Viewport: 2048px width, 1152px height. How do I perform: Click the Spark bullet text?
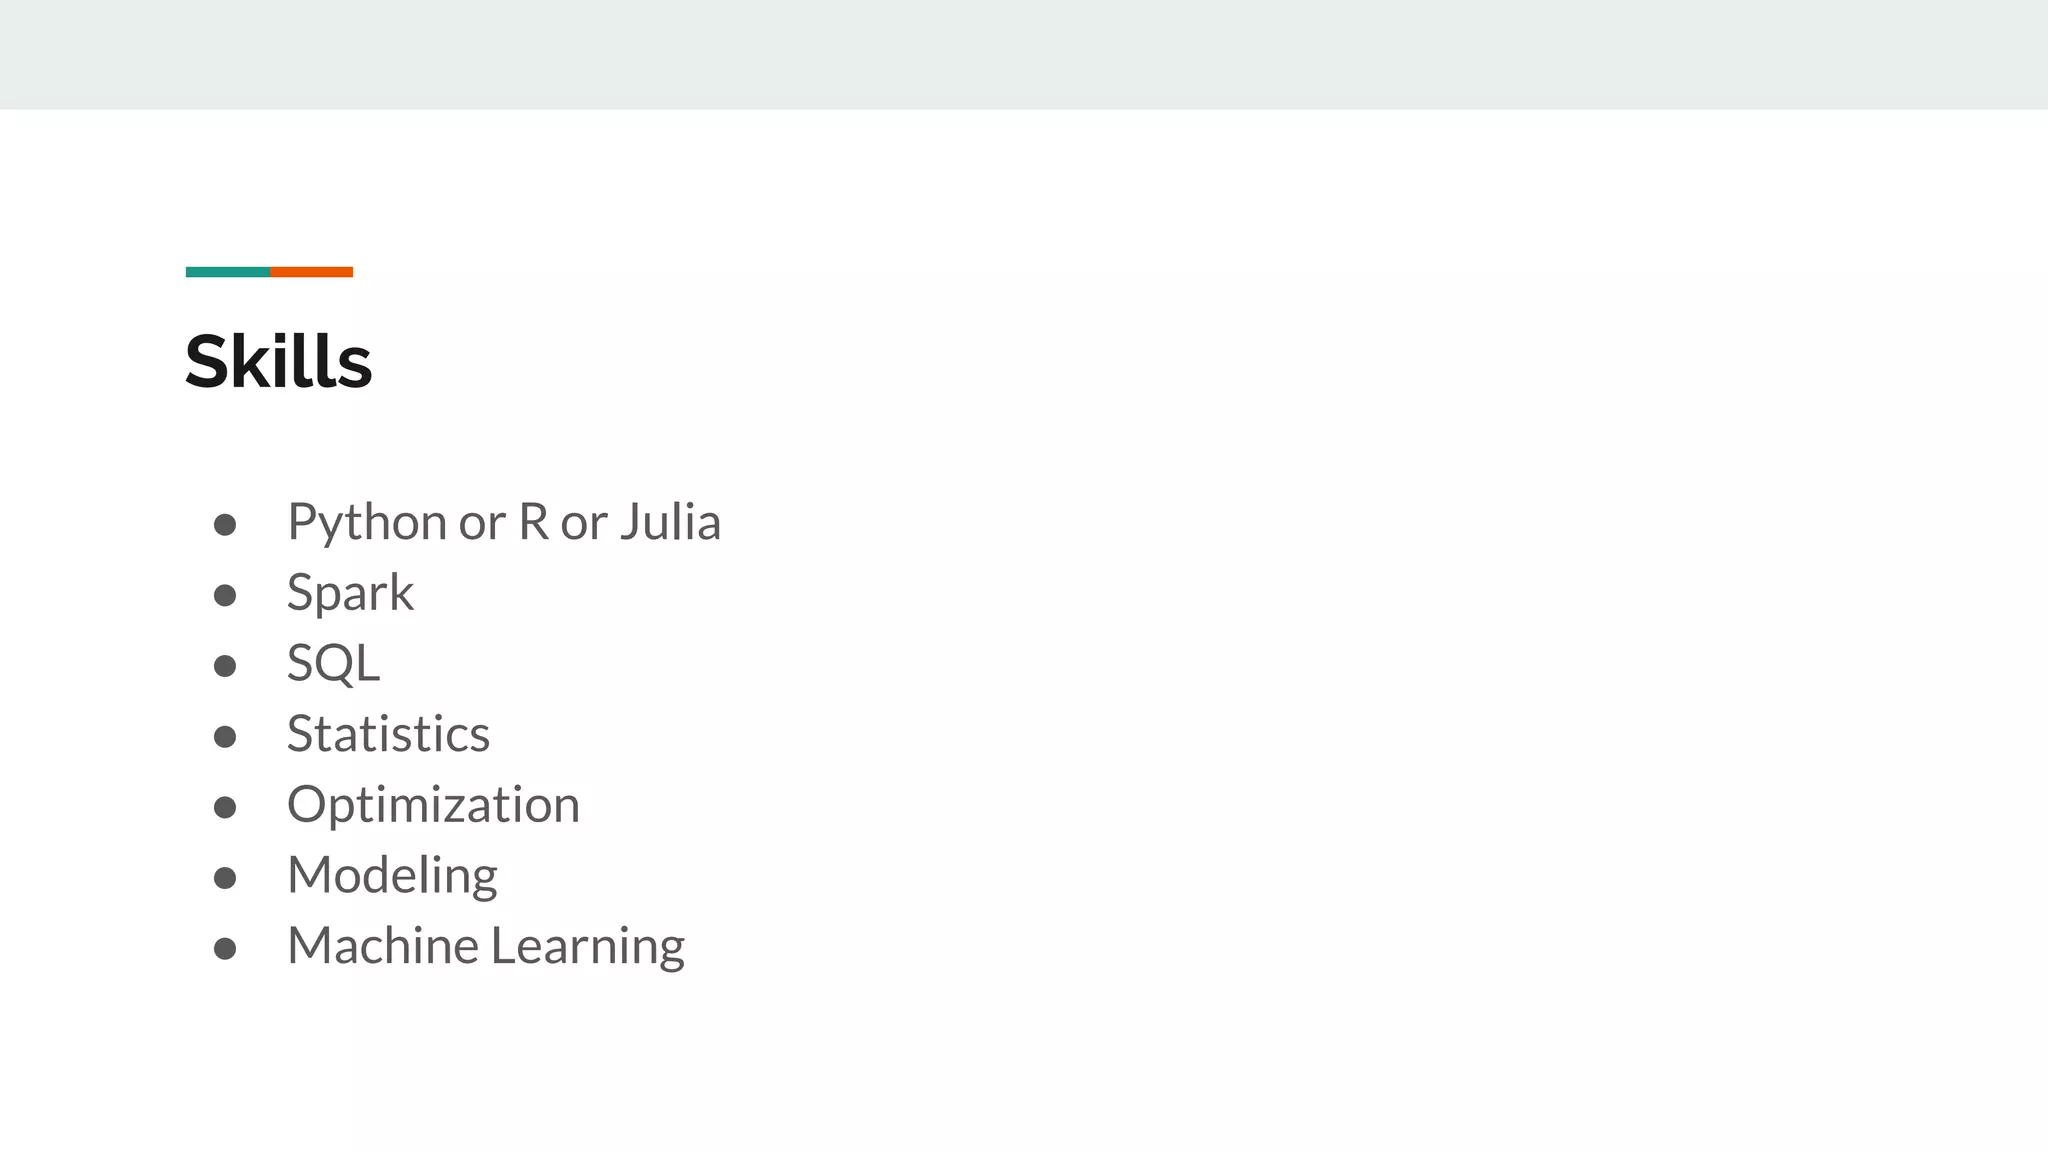(x=350, y=593)
